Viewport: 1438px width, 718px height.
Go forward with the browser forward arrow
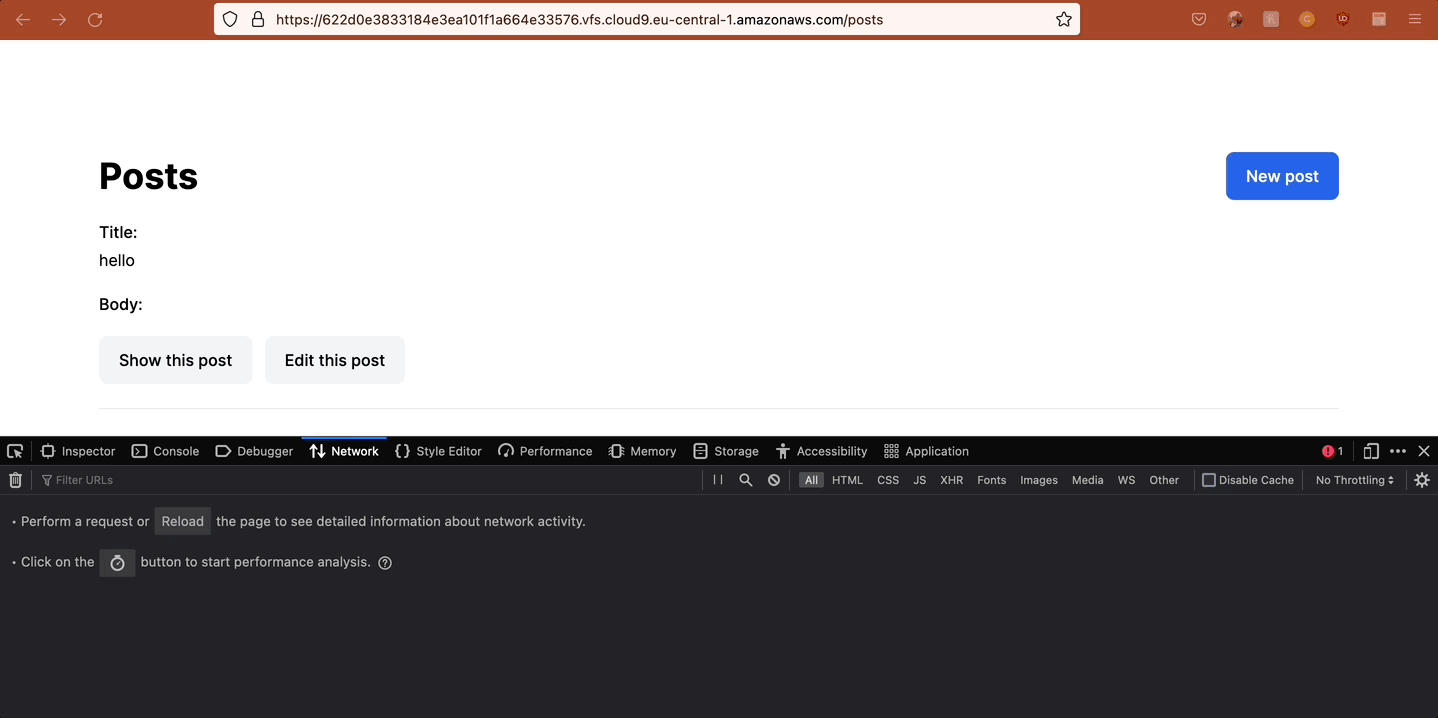pyautogui.click(x=59, y=19)
